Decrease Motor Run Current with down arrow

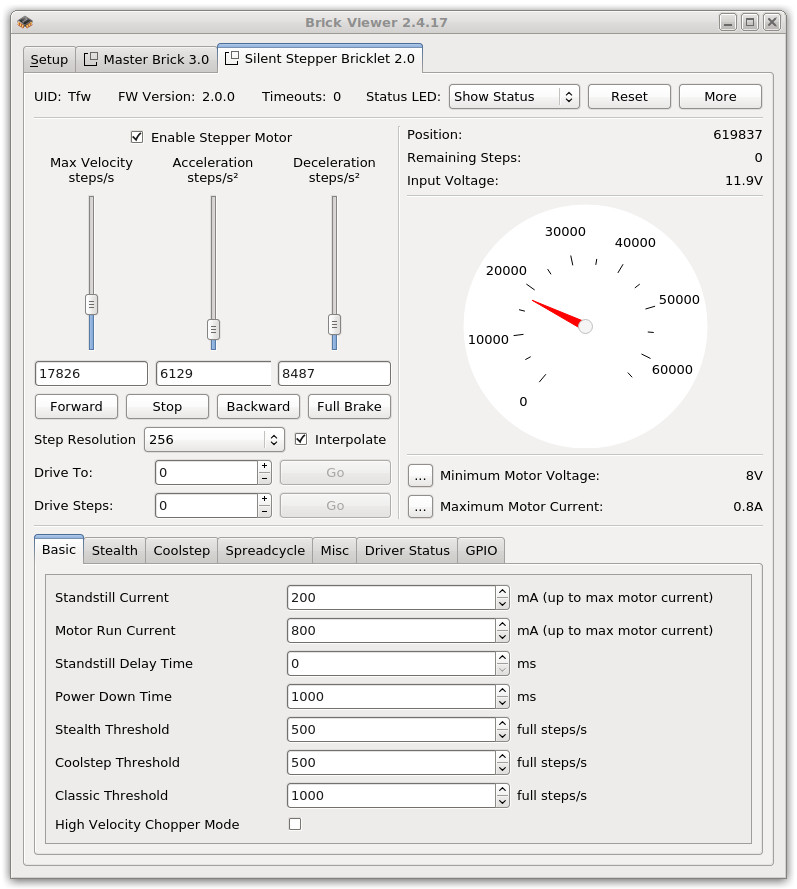(x=502, y=637)
